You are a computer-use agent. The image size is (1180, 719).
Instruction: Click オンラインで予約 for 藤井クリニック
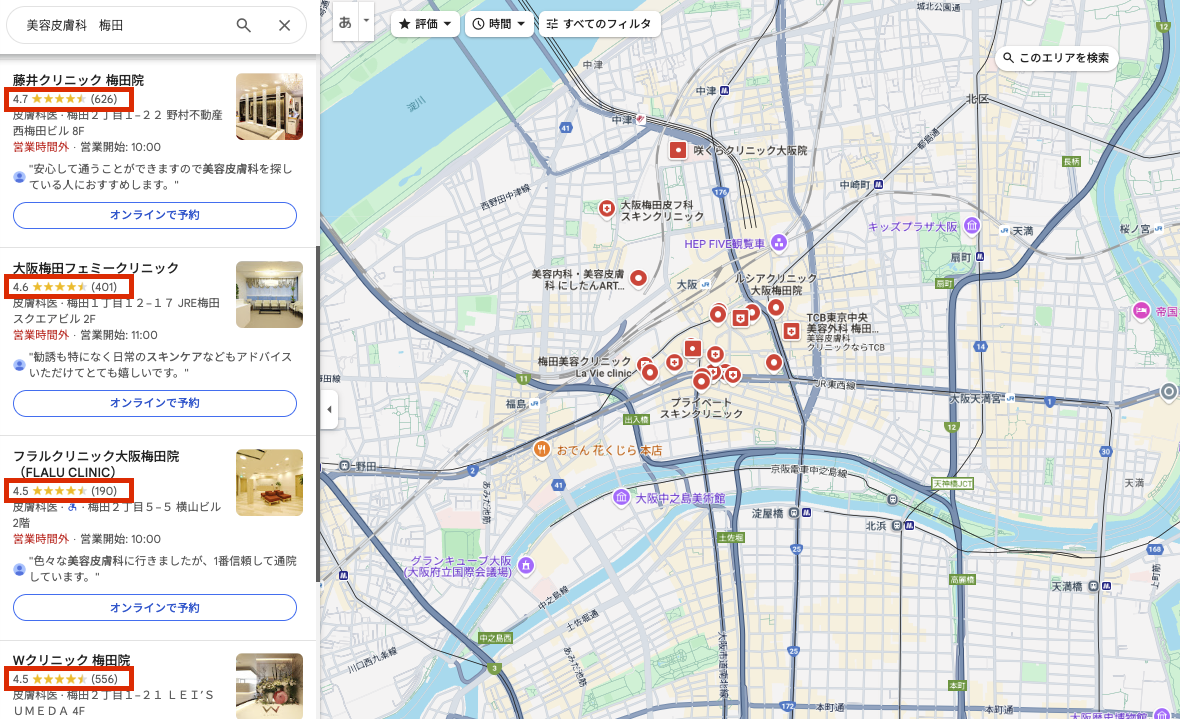click(x=155, y=215)
